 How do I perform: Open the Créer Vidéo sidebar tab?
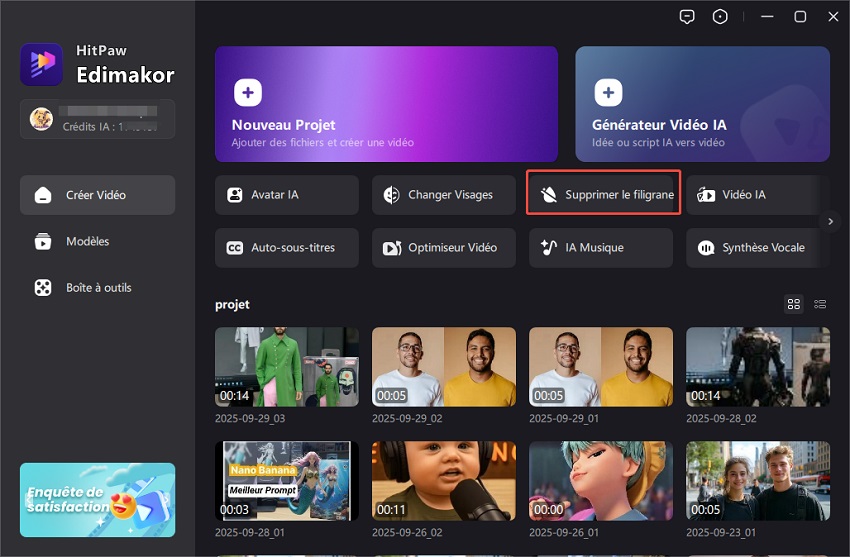pos(97,195)
